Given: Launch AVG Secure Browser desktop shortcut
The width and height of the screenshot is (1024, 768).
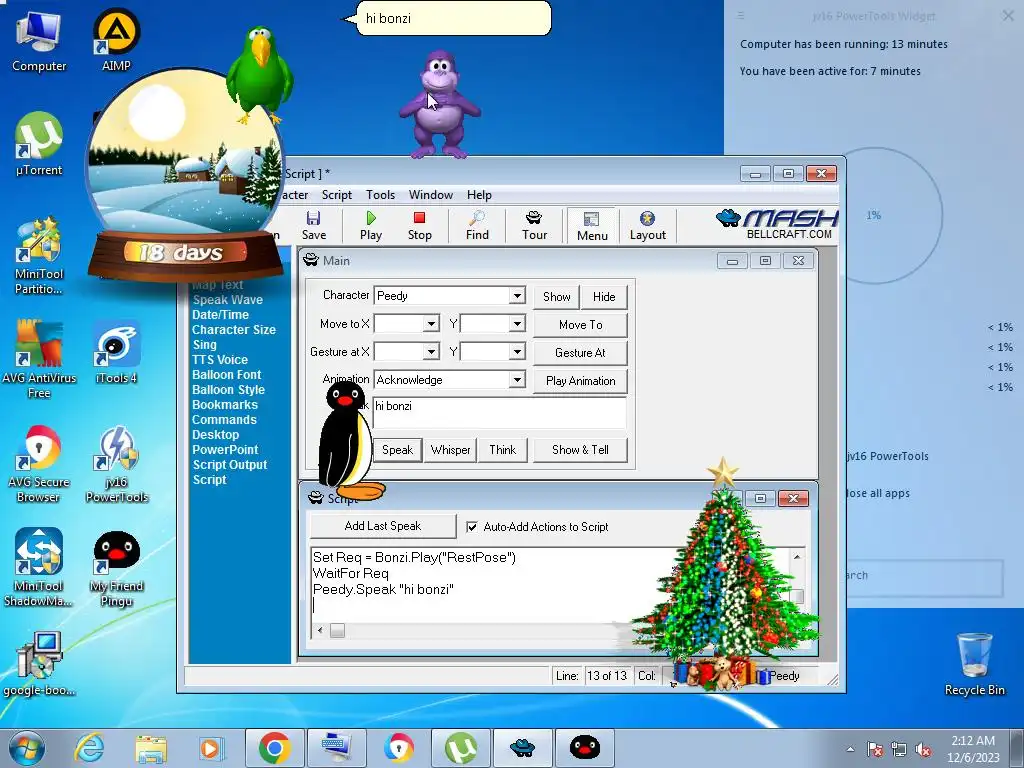Looking at the screenshot, I should (39, 464).
